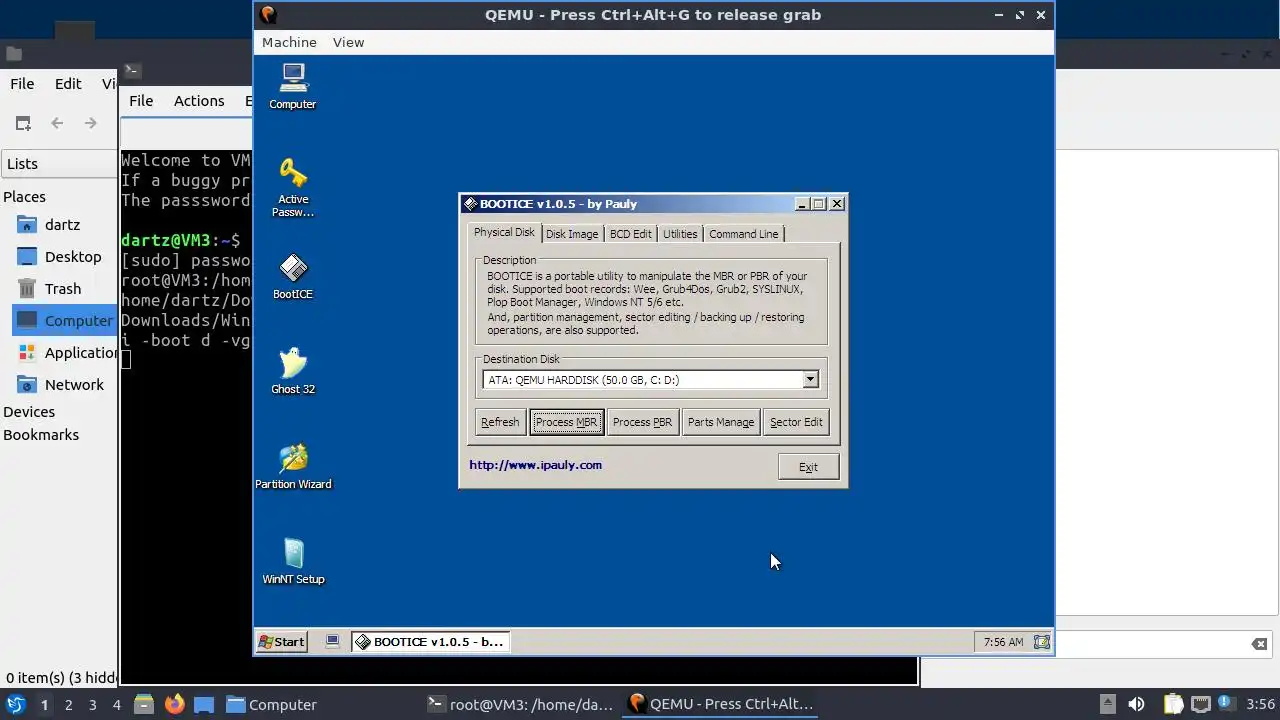The width and height of the screenshot is (1280, 720).
Task: Select Trash in Places
Action: (63, 289)
